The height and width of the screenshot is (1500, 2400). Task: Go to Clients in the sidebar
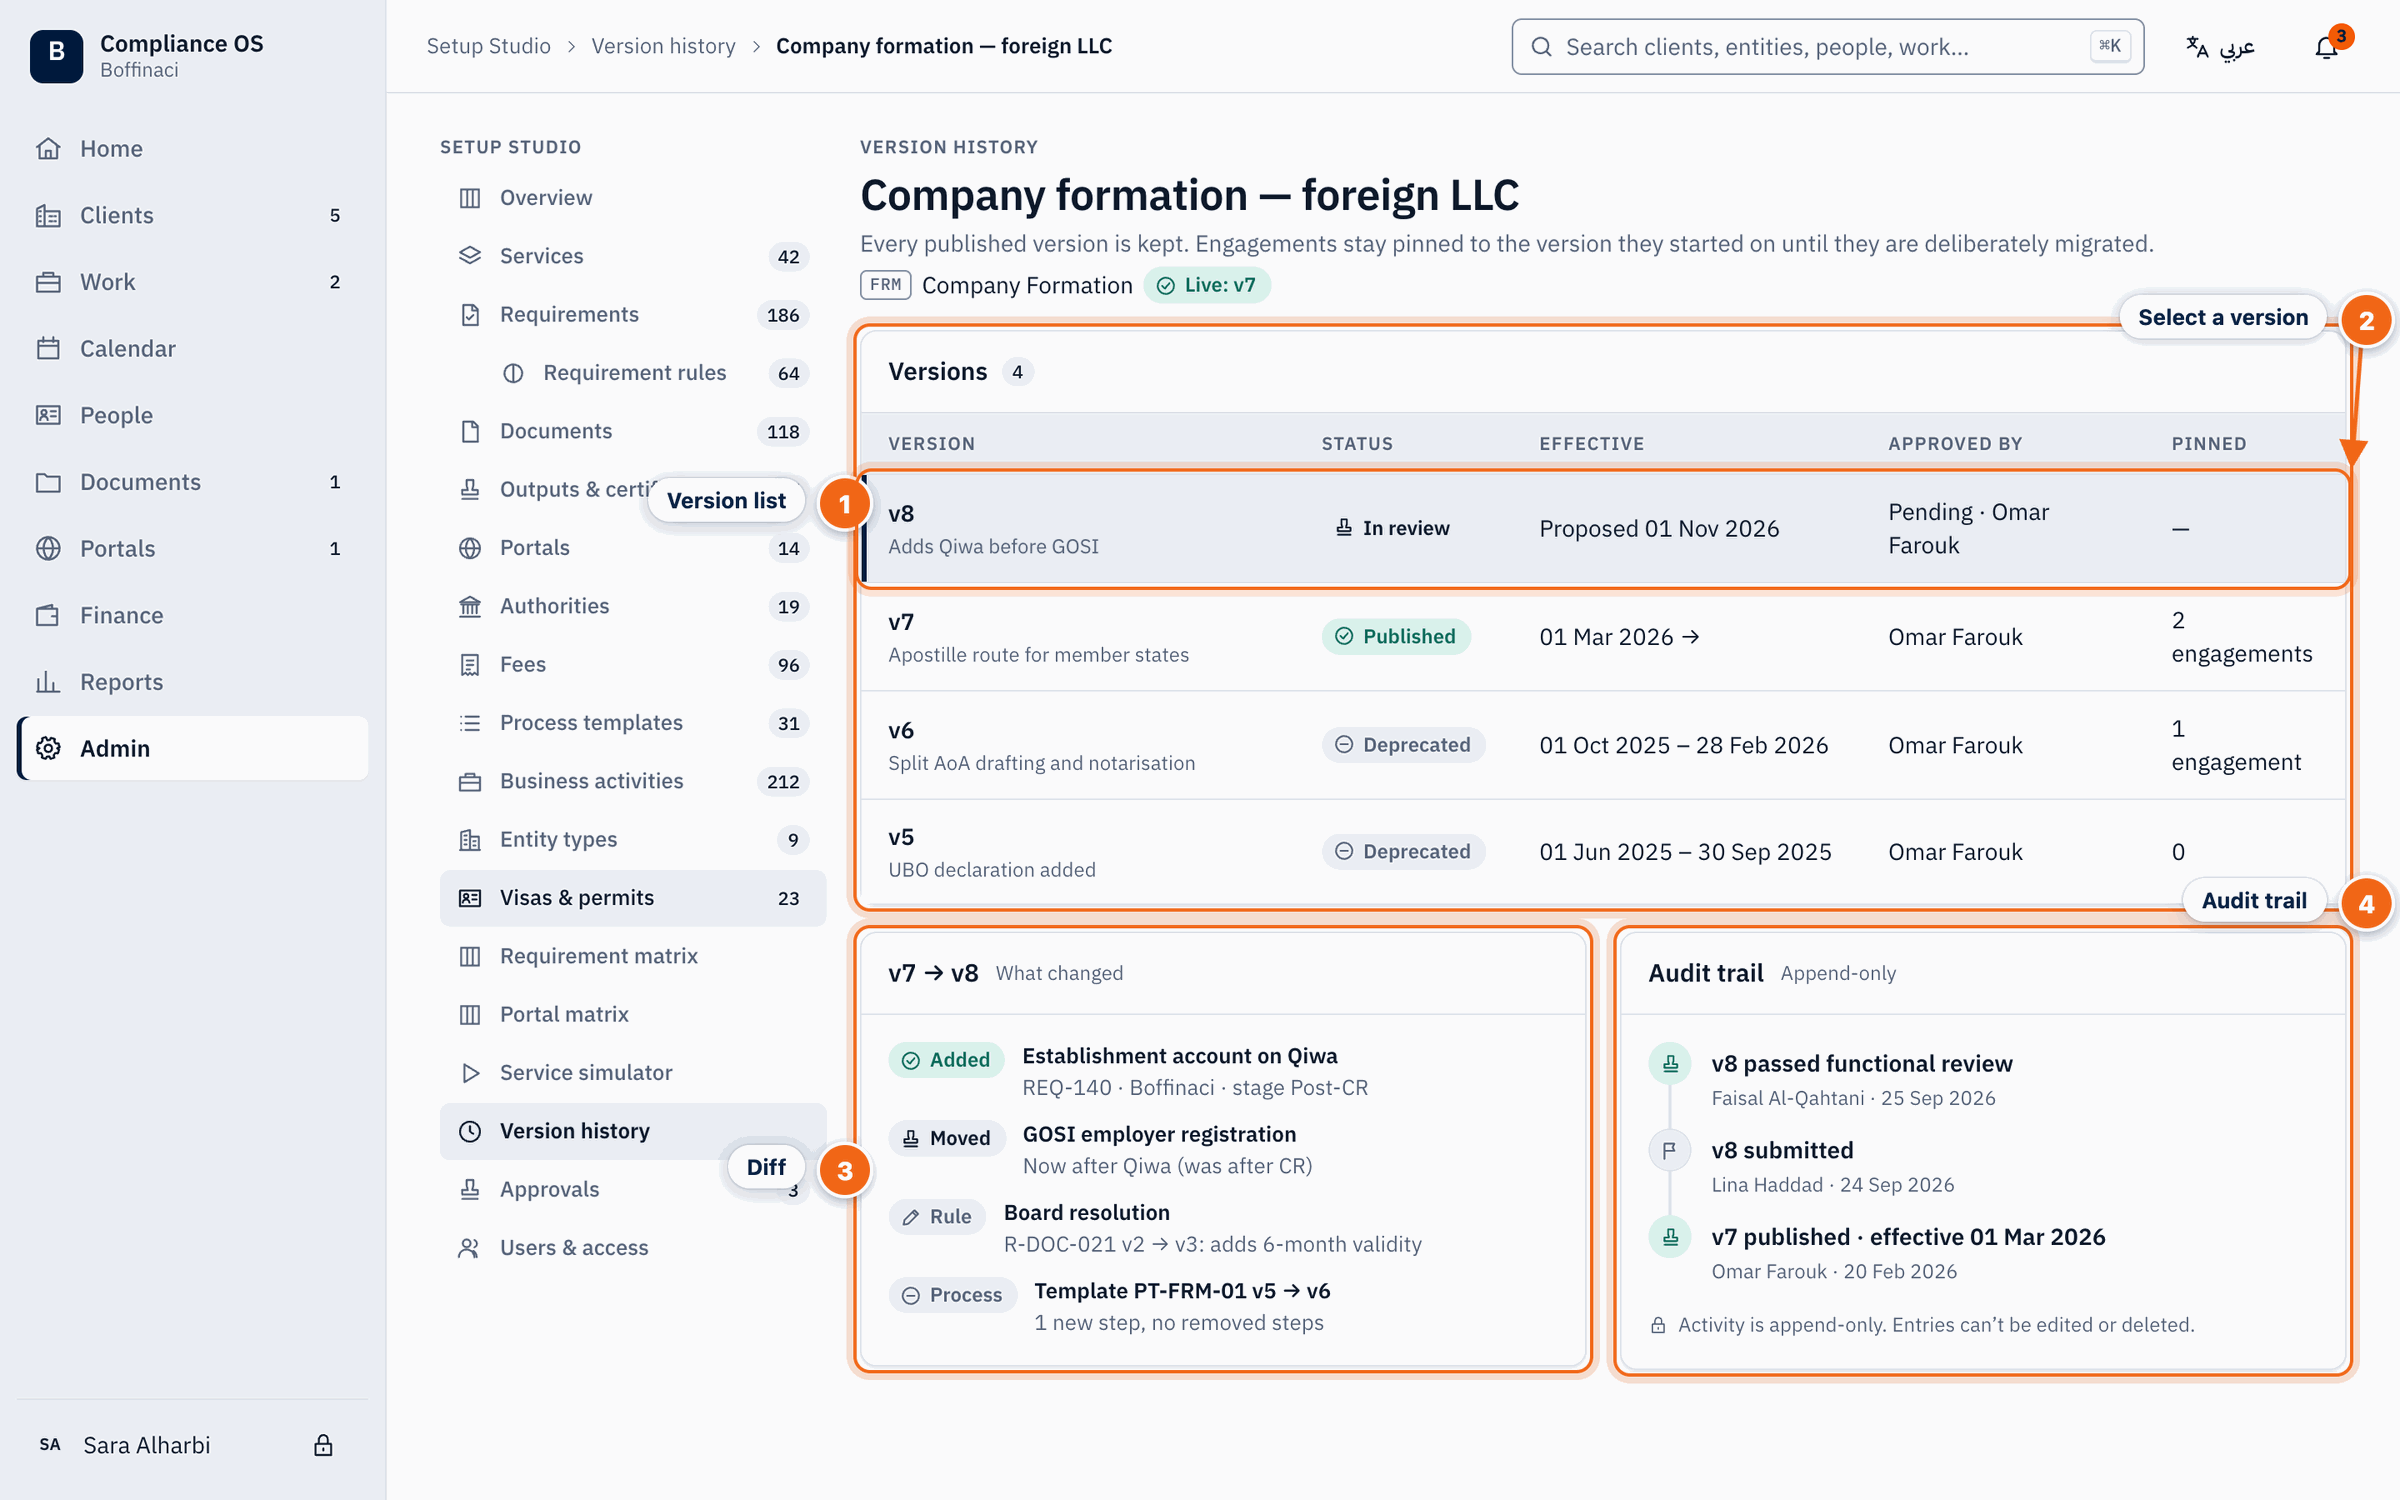(x=192, y=215)
